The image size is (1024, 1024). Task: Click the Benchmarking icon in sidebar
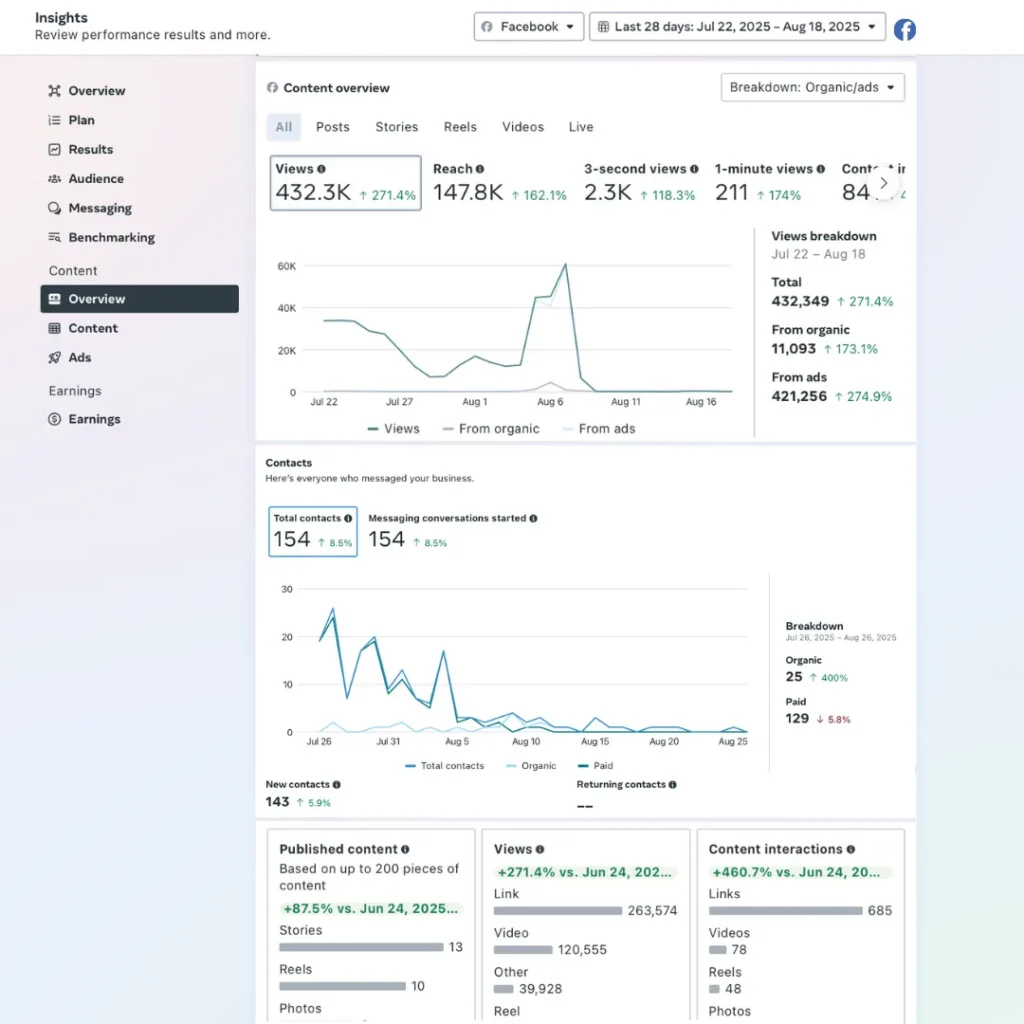[54, 238]
